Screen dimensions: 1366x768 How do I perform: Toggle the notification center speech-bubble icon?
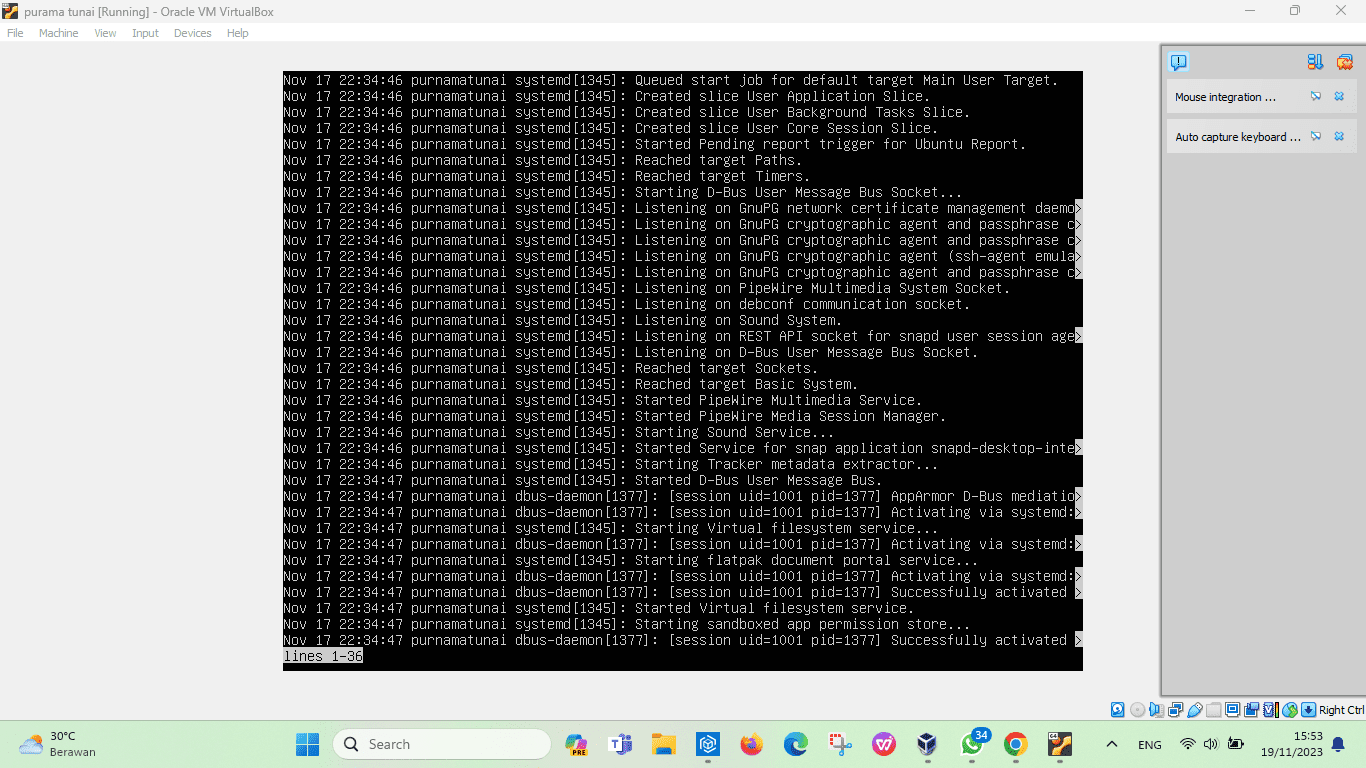click(1179, 62)
